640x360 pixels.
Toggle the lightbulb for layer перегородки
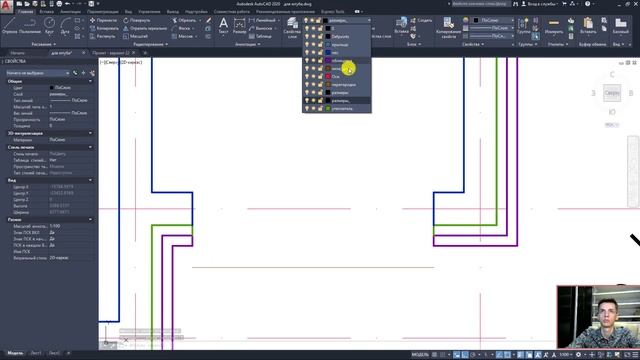coord(307,84)
